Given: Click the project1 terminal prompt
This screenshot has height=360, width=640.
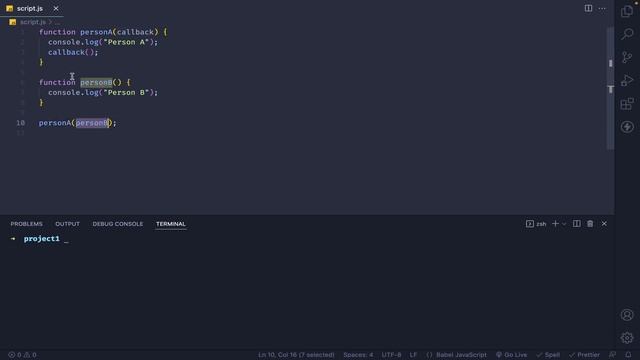Looking at the screenshot, I should click(41, 239).
